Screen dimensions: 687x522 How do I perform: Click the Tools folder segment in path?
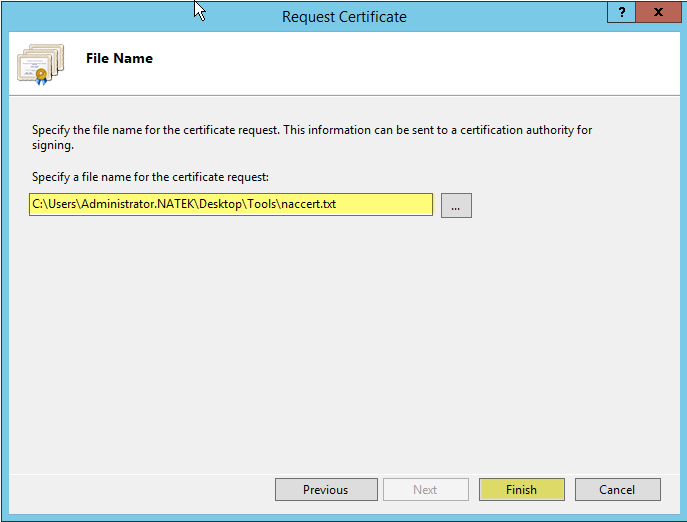point(262,204)
